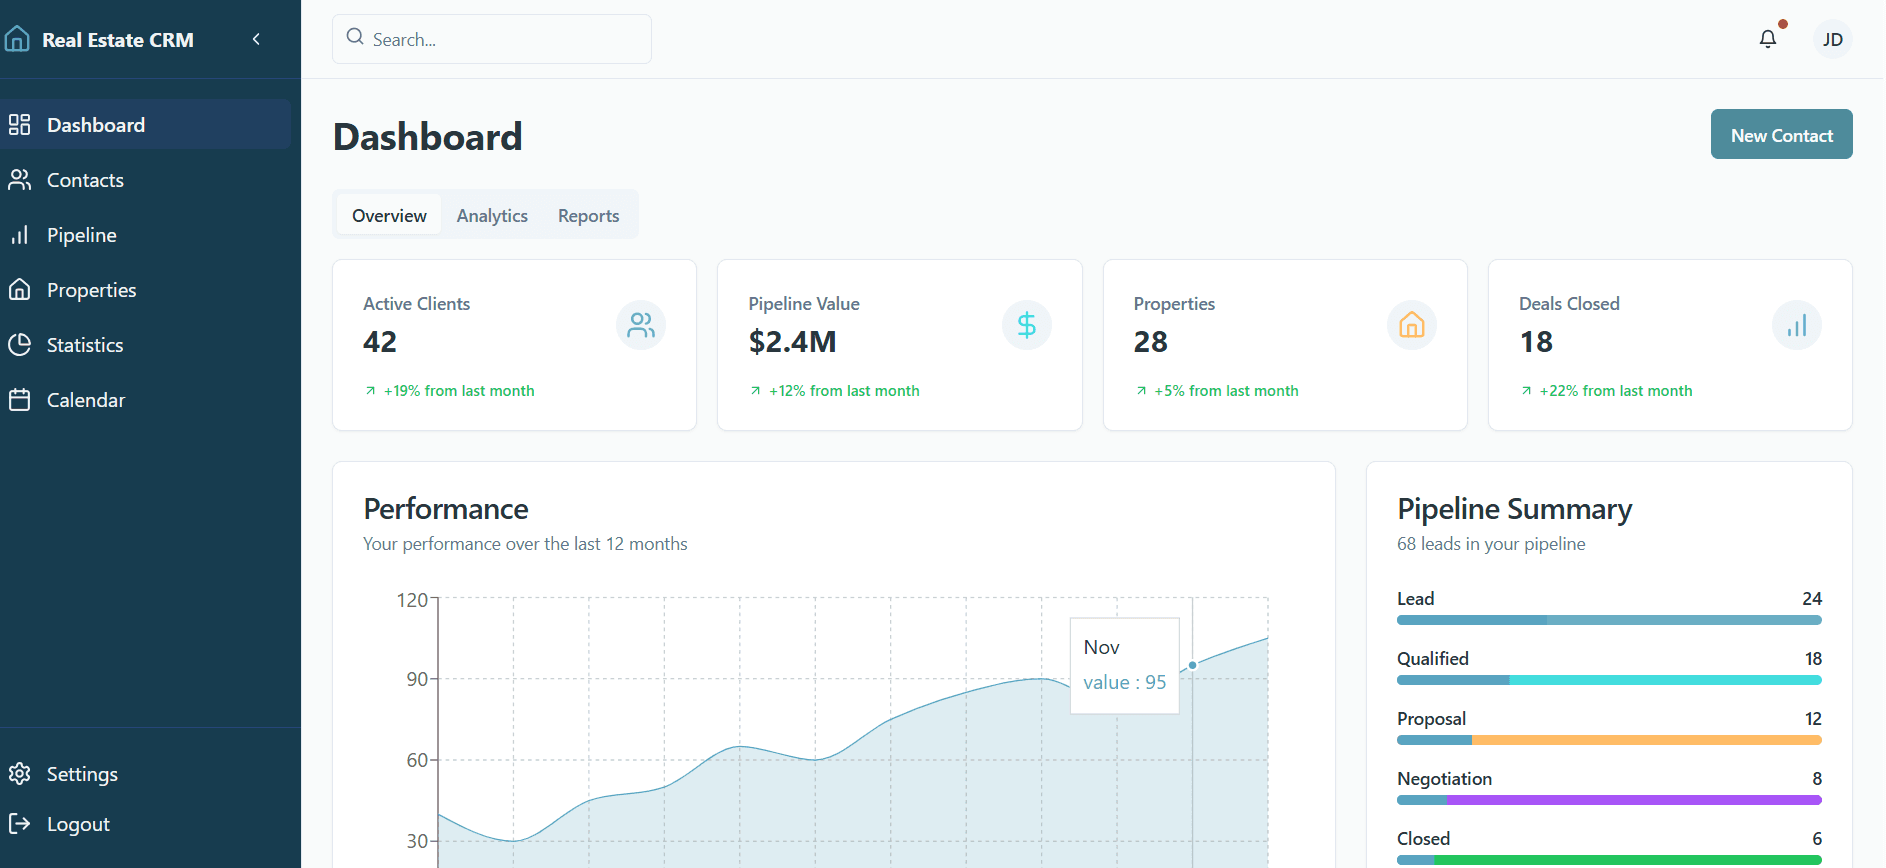This screenshot has height=868, width=1886.
Task: Click the magnifying glass search icon
Action: pyautogui.click(x=355, y=37)
